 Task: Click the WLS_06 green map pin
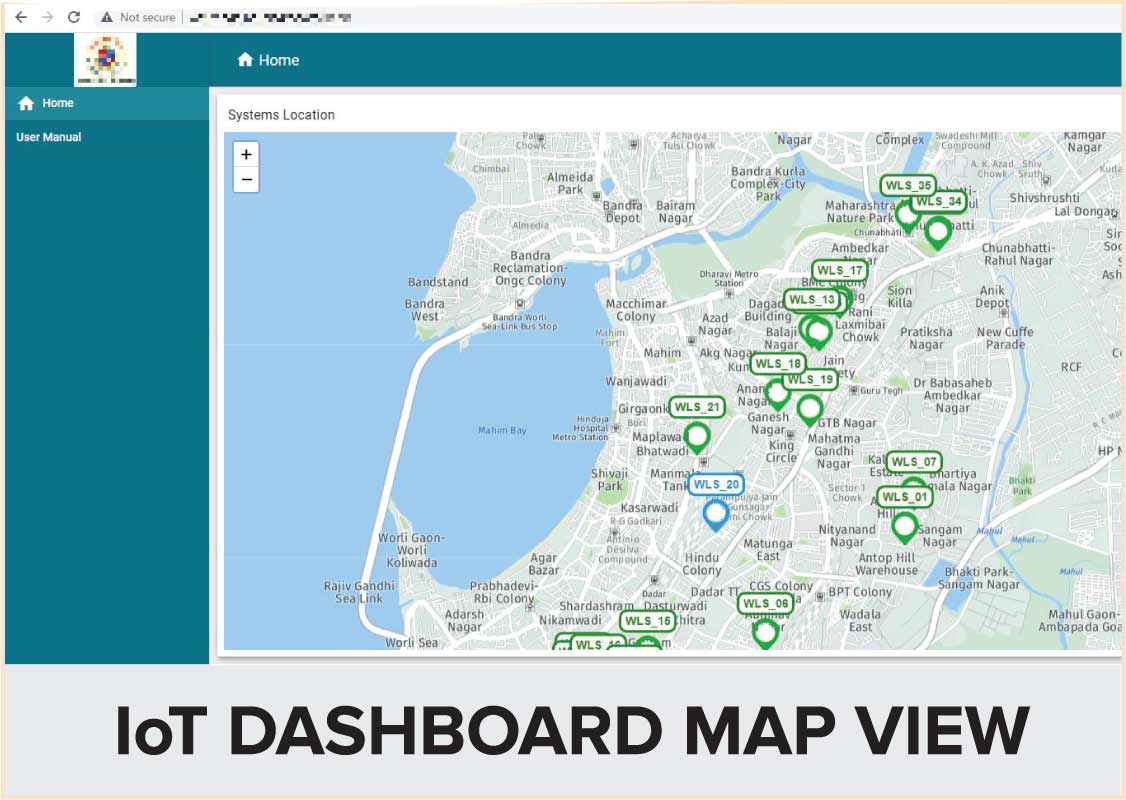point(765,632)
